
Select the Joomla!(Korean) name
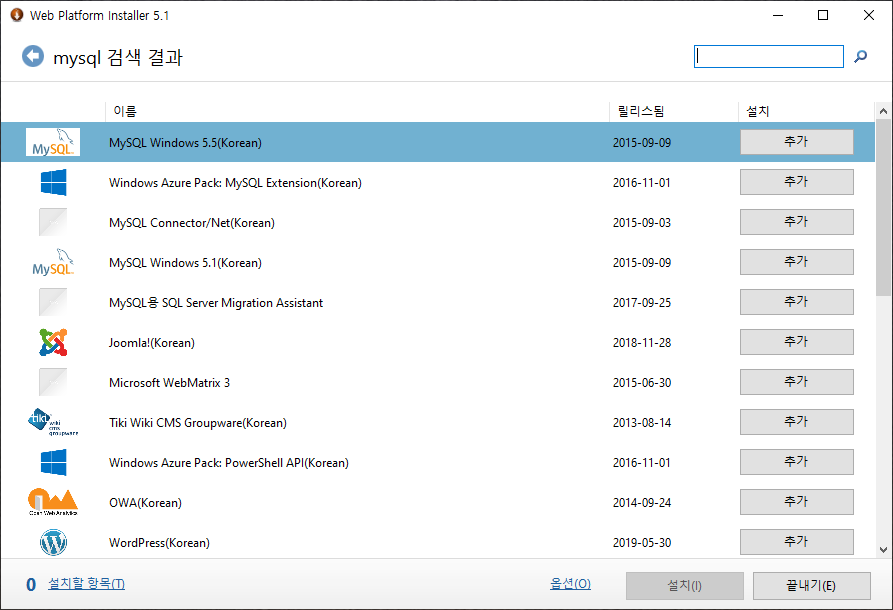coord(151,343)
